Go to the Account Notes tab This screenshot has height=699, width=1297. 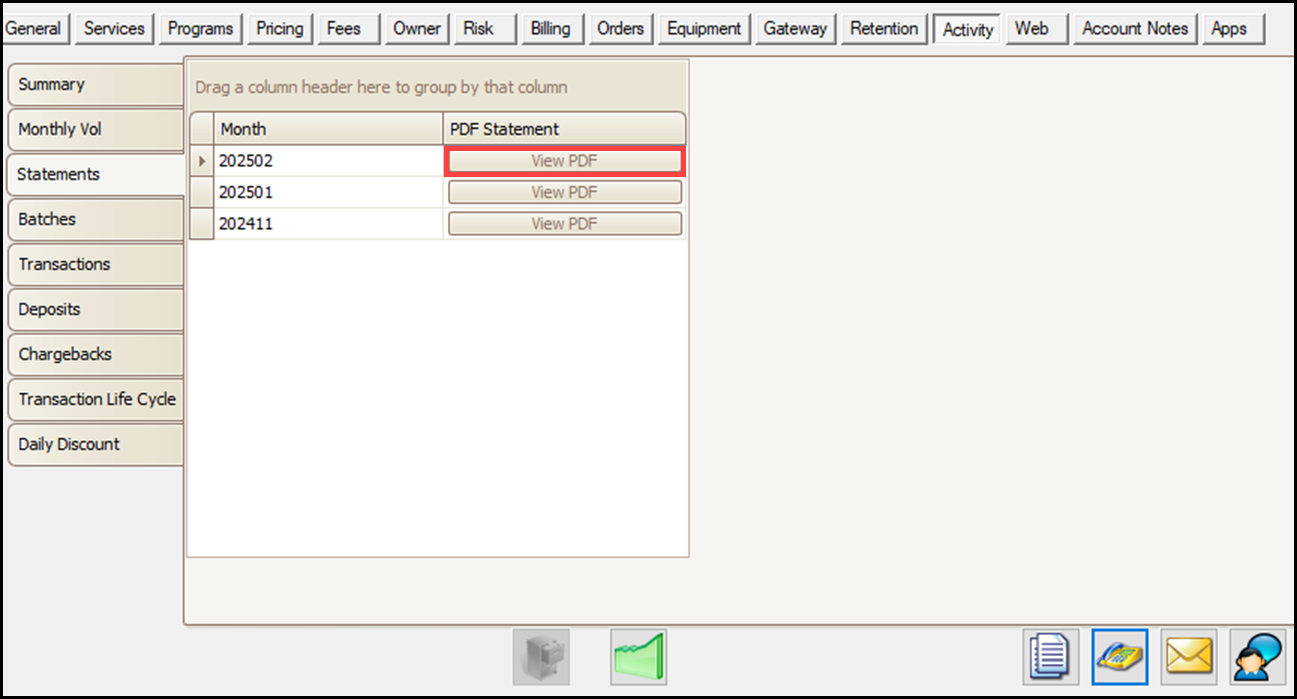coord(1136,29)
